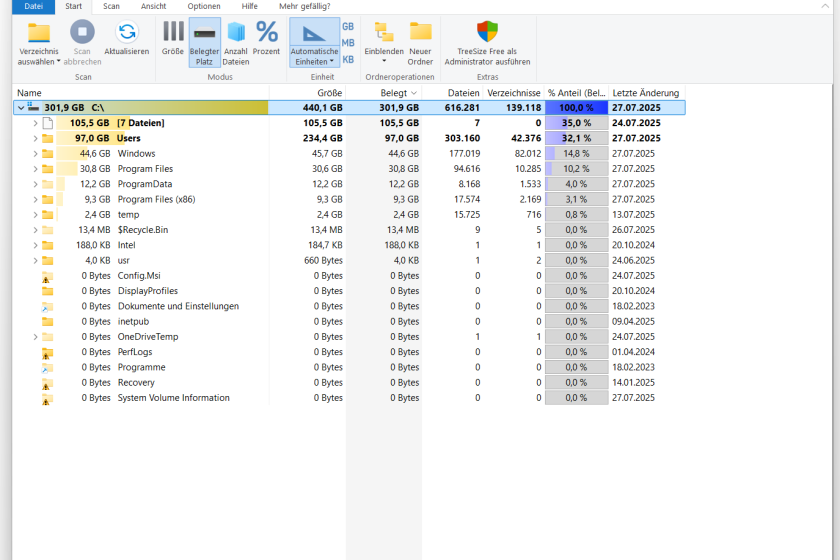Expand the [7 Dateien] node
This screenshot has height=560, width=840.
pyautogui.click(x=35, y=123)
